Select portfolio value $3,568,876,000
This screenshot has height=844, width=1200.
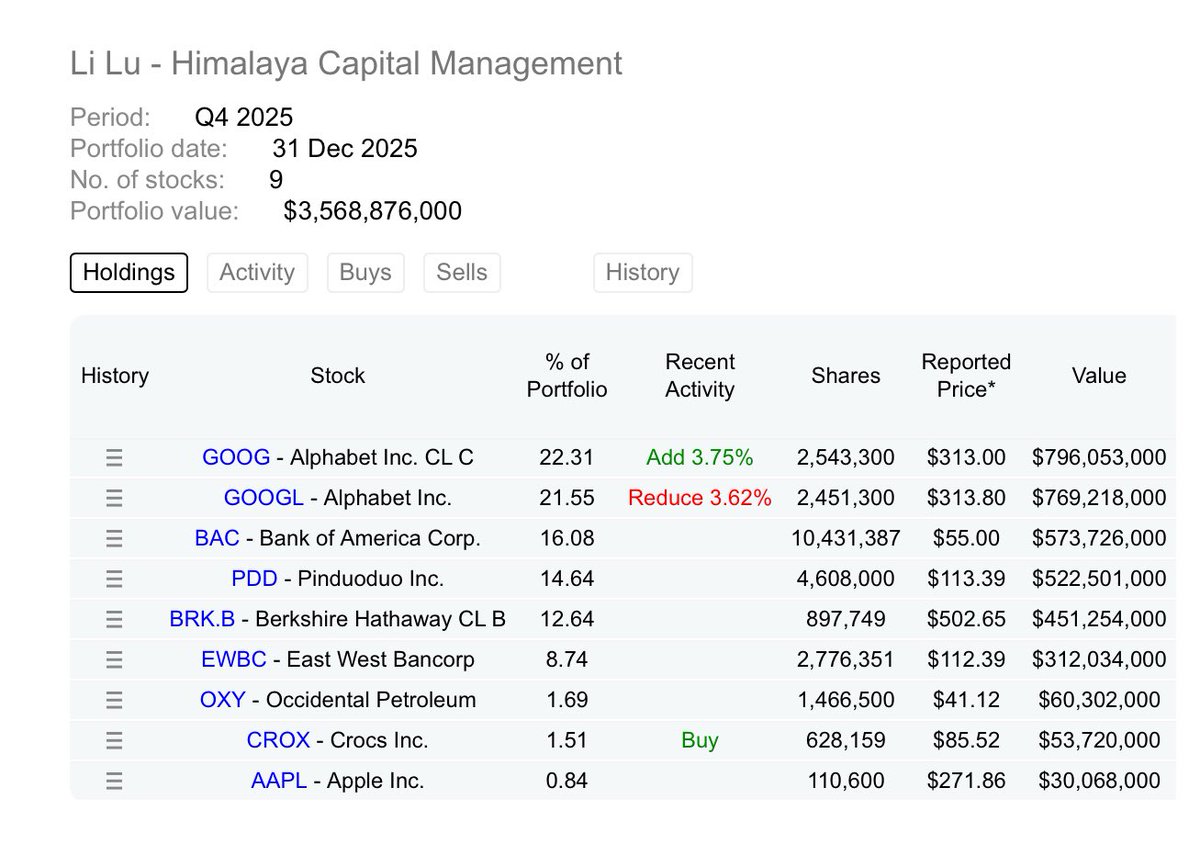click(x=373, y=211)
